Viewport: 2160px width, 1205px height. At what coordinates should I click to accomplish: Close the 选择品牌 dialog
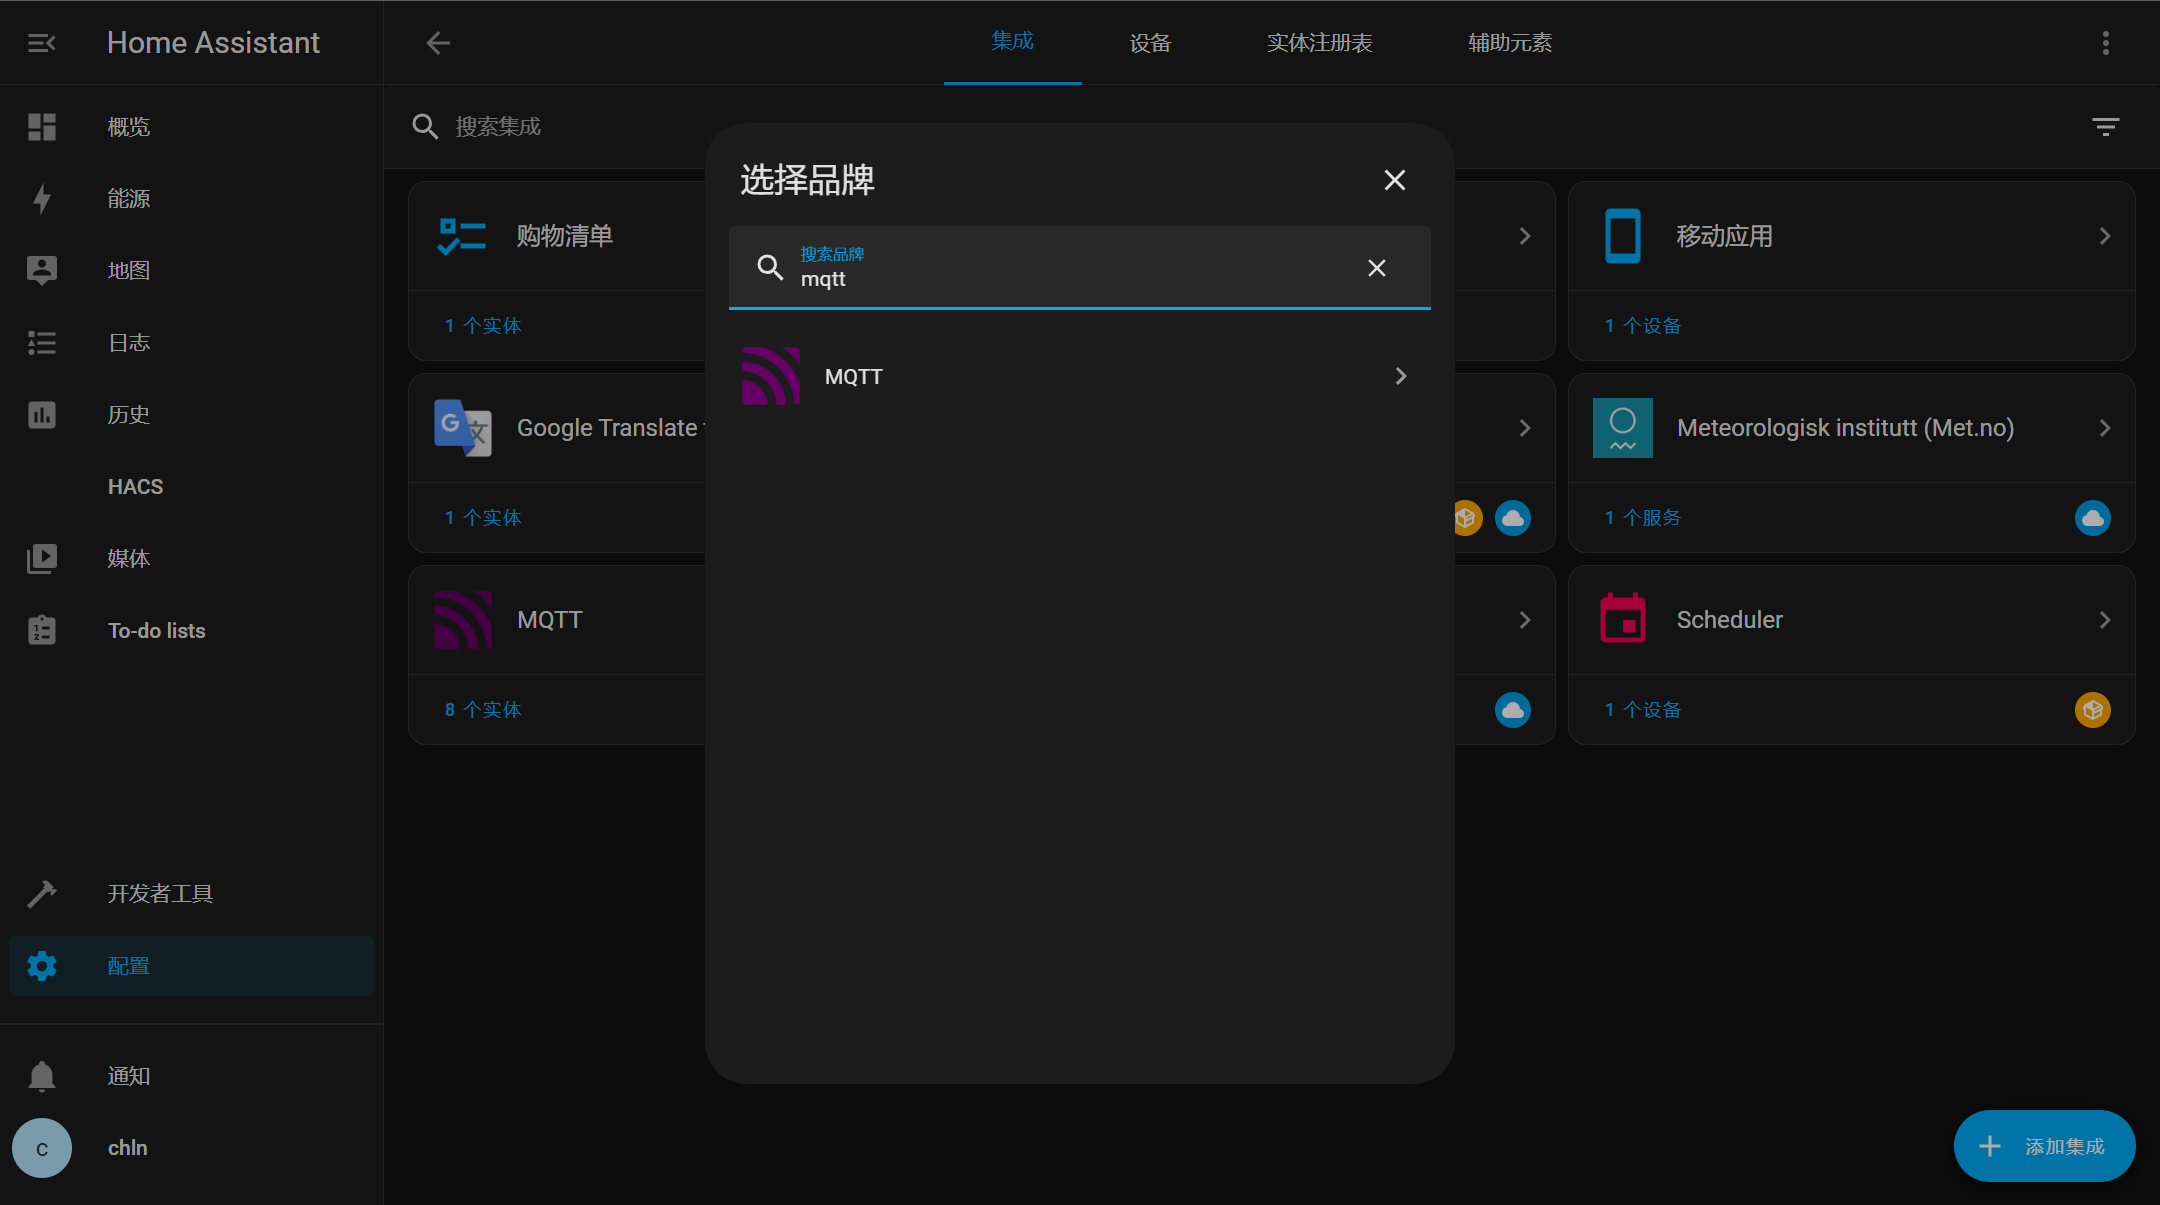pos(1395,180)
